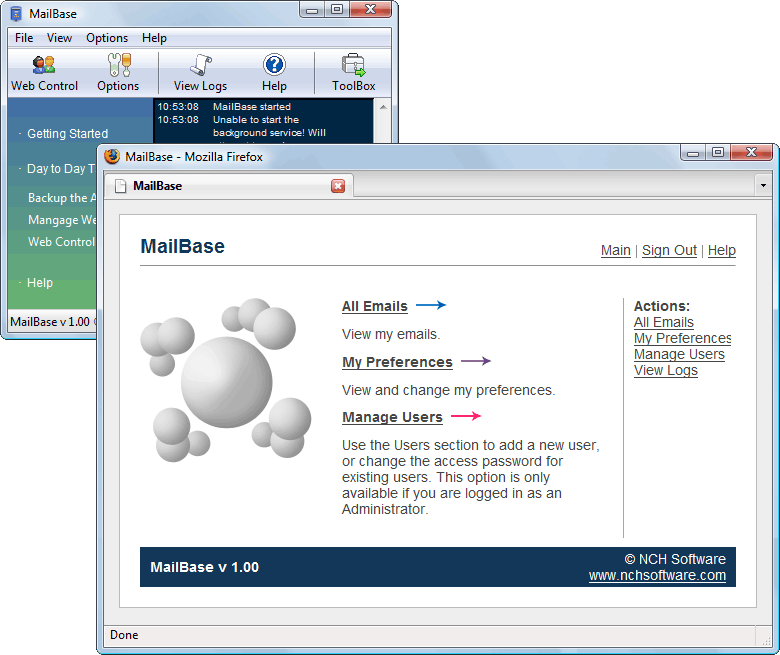This screenshot has height=655, width=780.
Task: Click My Preferences under Actions
Action: point(682,338)
